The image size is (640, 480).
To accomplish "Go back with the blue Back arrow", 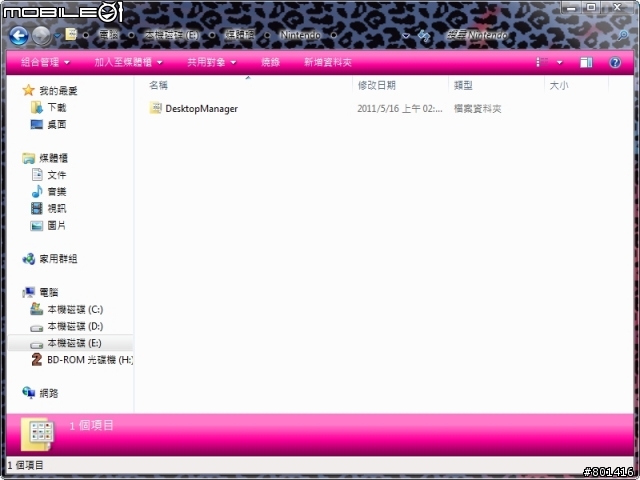I will pyautogui.click(x=19, y=36).
